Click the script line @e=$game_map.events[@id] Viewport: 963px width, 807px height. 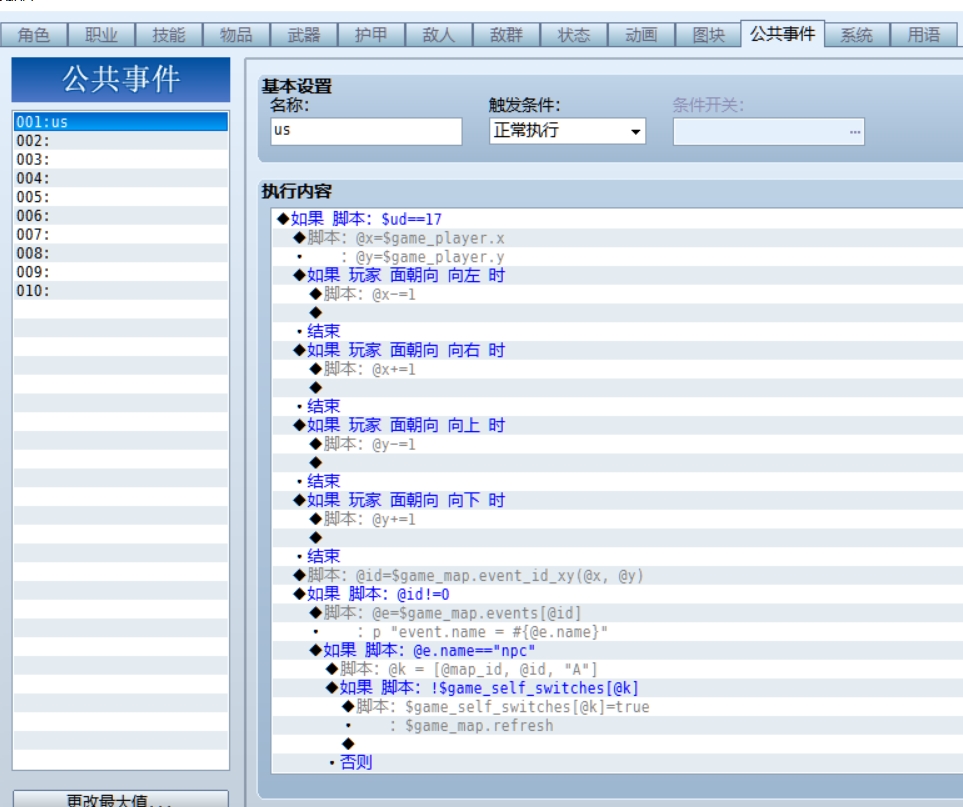617,613
